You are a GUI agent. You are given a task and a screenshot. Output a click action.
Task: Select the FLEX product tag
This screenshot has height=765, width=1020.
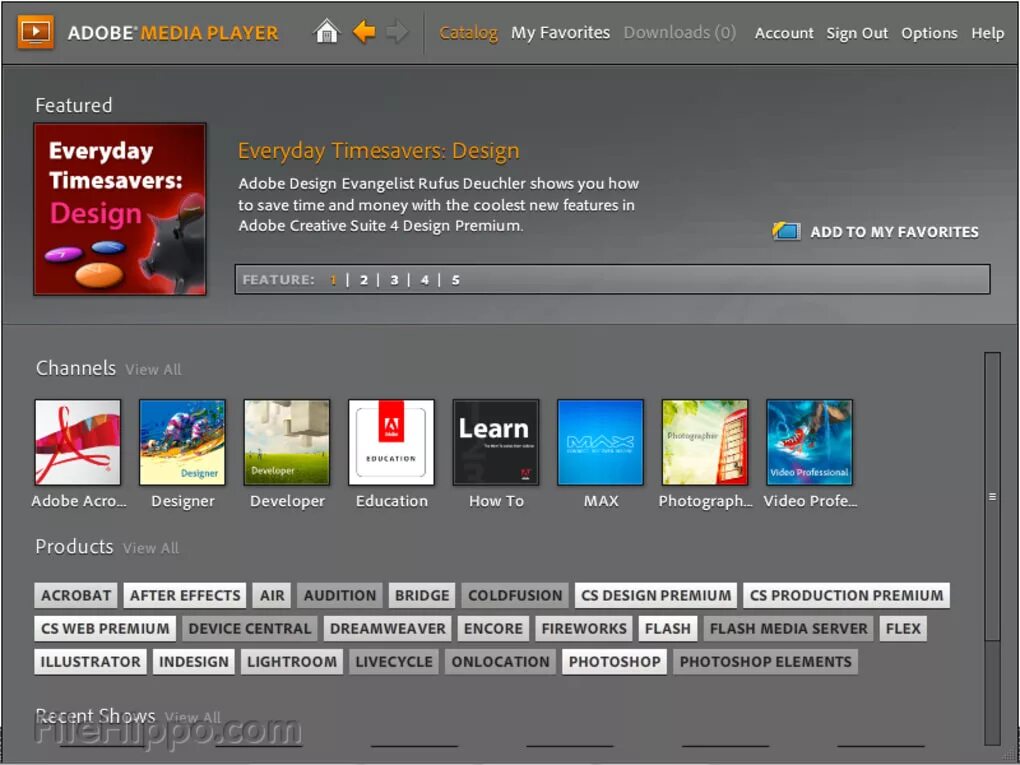903,628
